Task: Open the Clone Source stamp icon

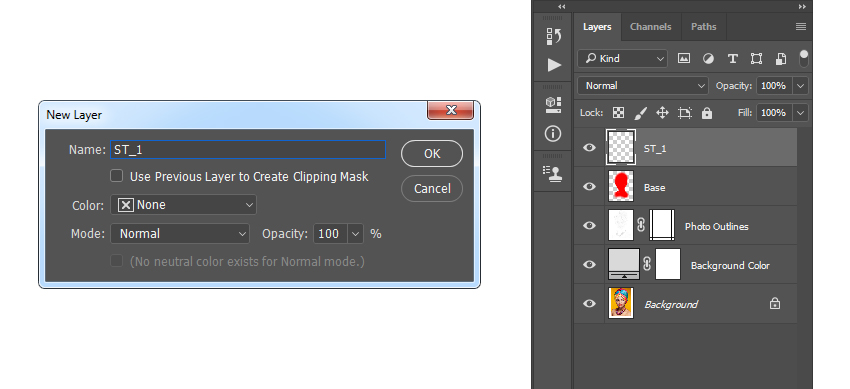Action: pos(553,173)
